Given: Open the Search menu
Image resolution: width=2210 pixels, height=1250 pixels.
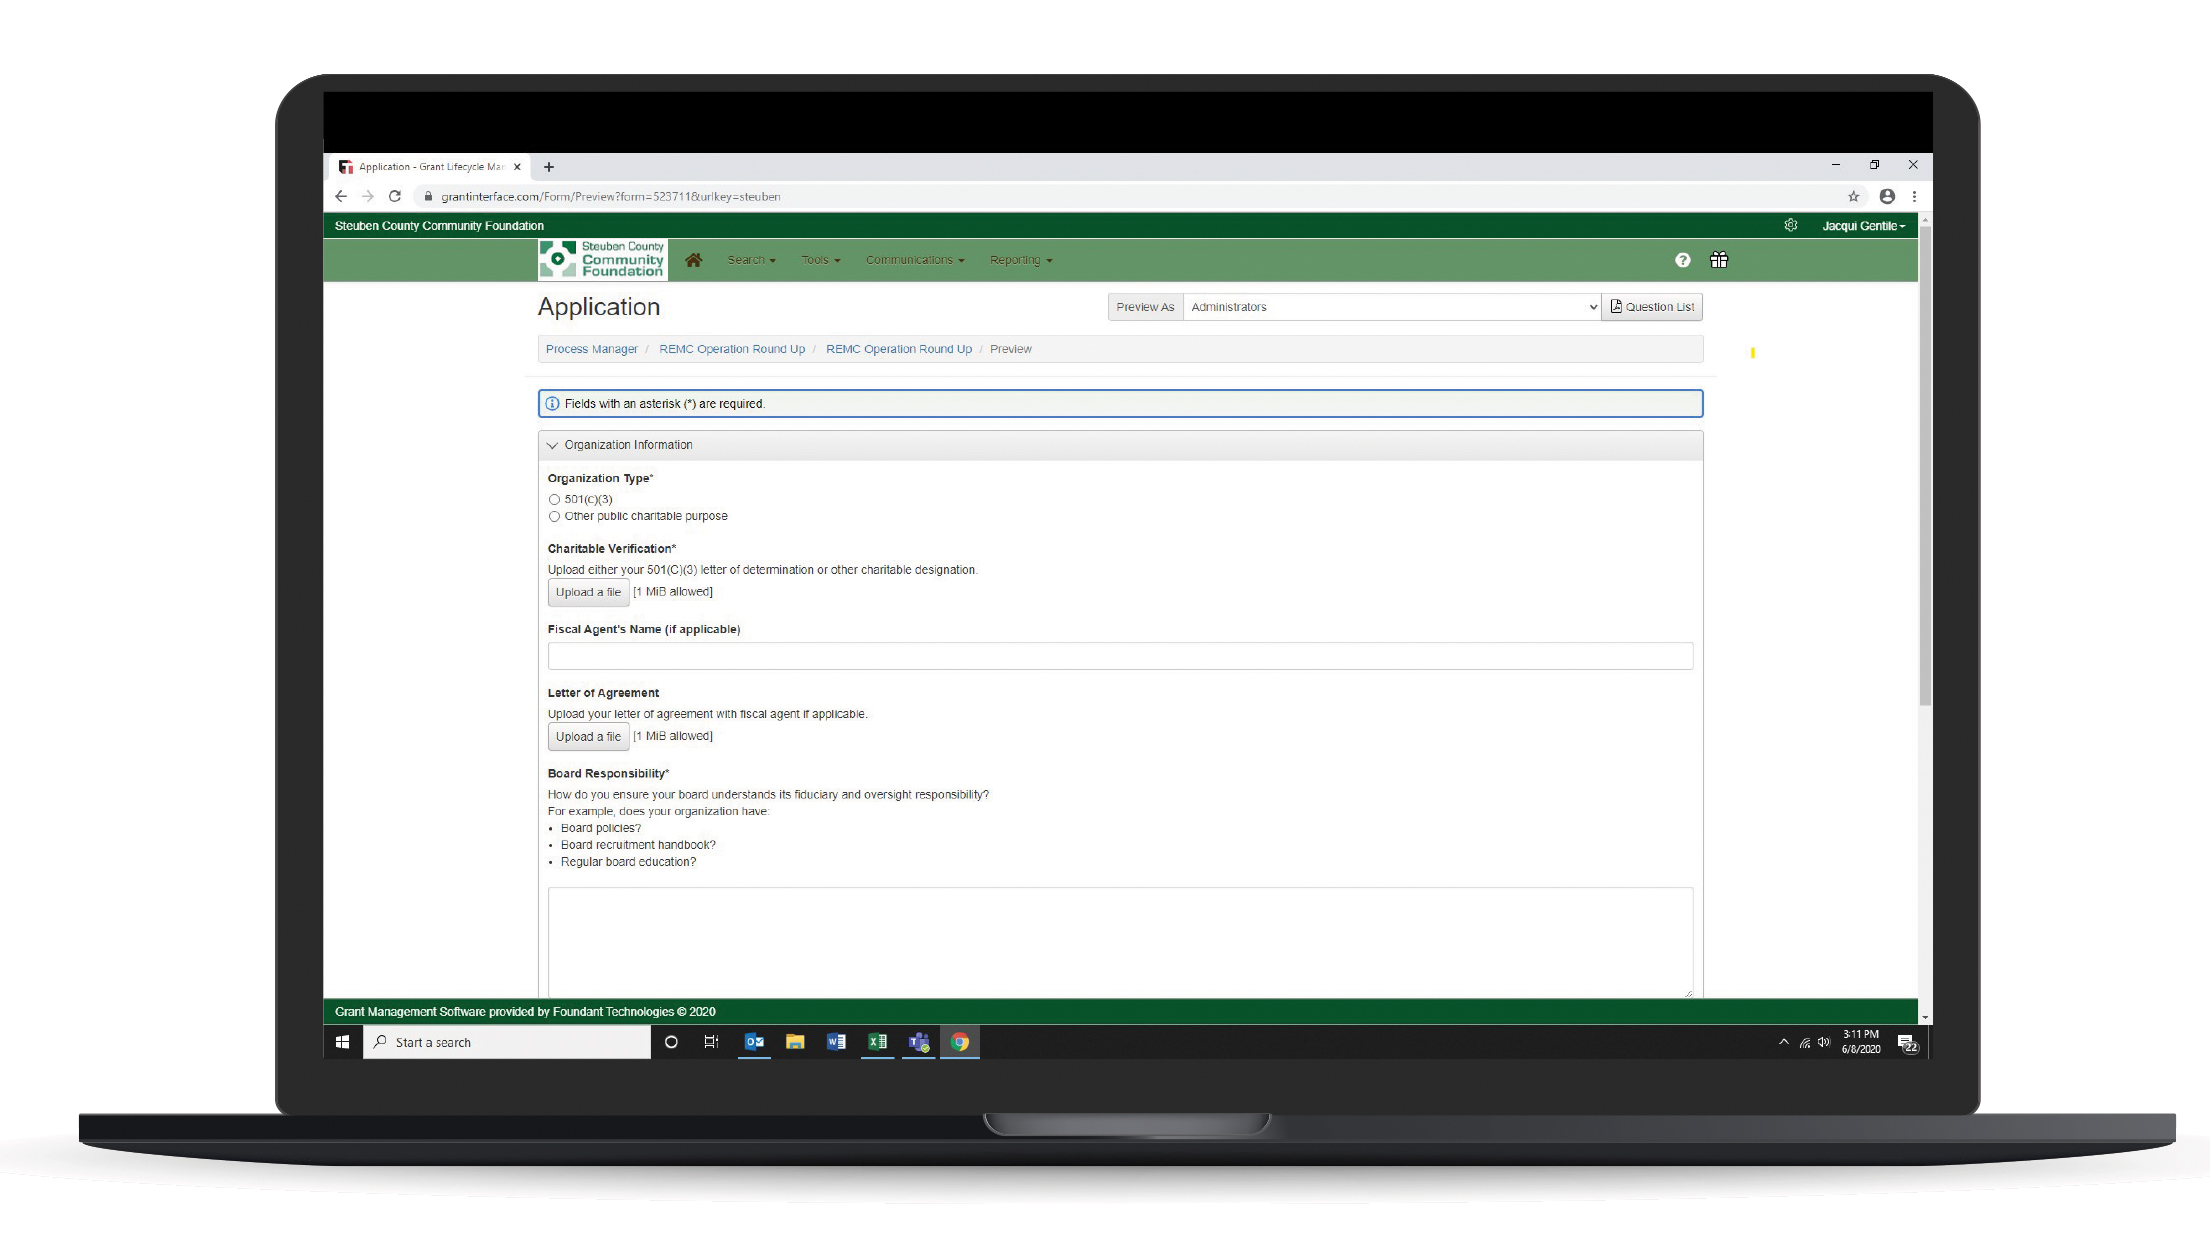Looking at the screenshot, I should [751, 260].
